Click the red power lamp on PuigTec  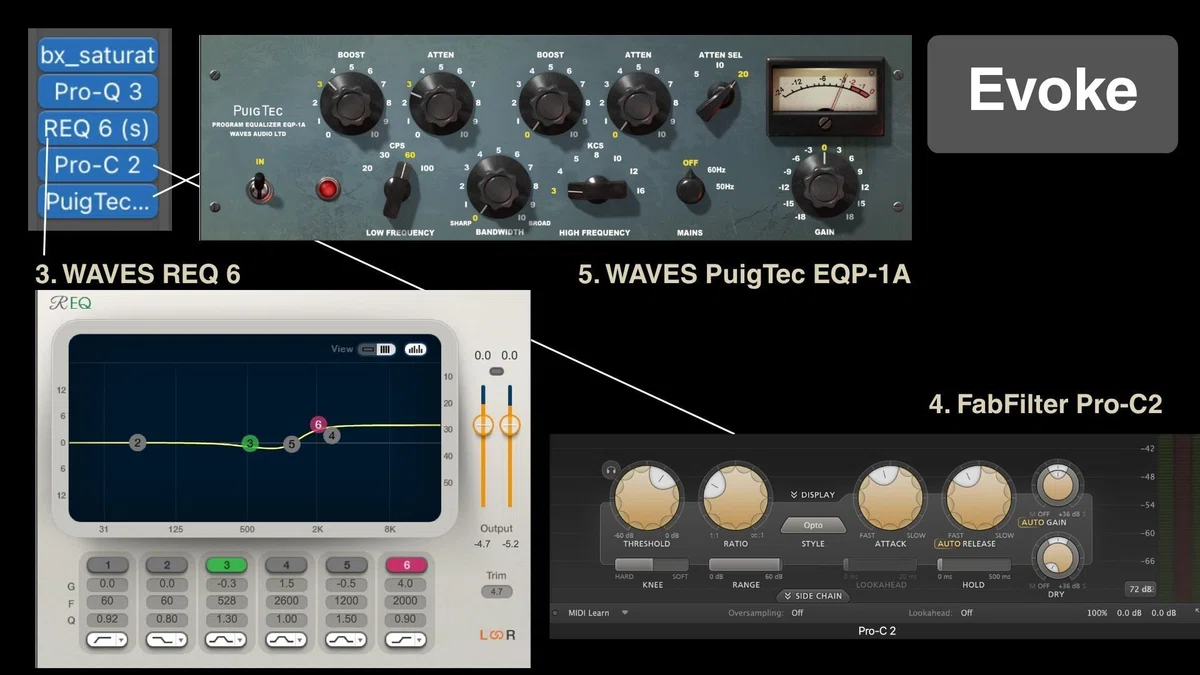(x=326, y=188)
